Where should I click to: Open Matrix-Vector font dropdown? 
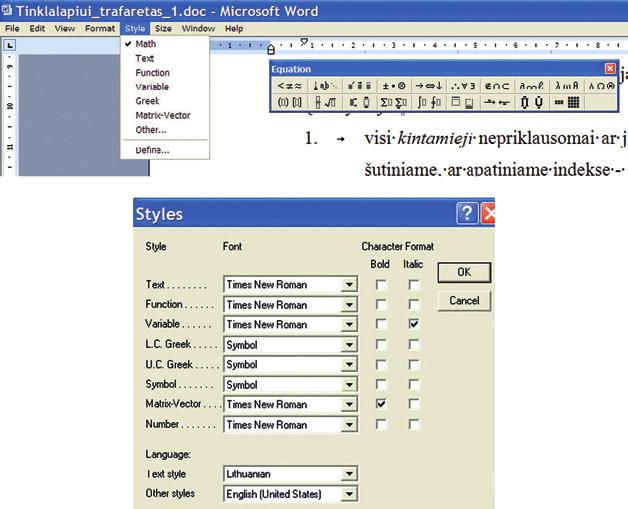[349, 404]
